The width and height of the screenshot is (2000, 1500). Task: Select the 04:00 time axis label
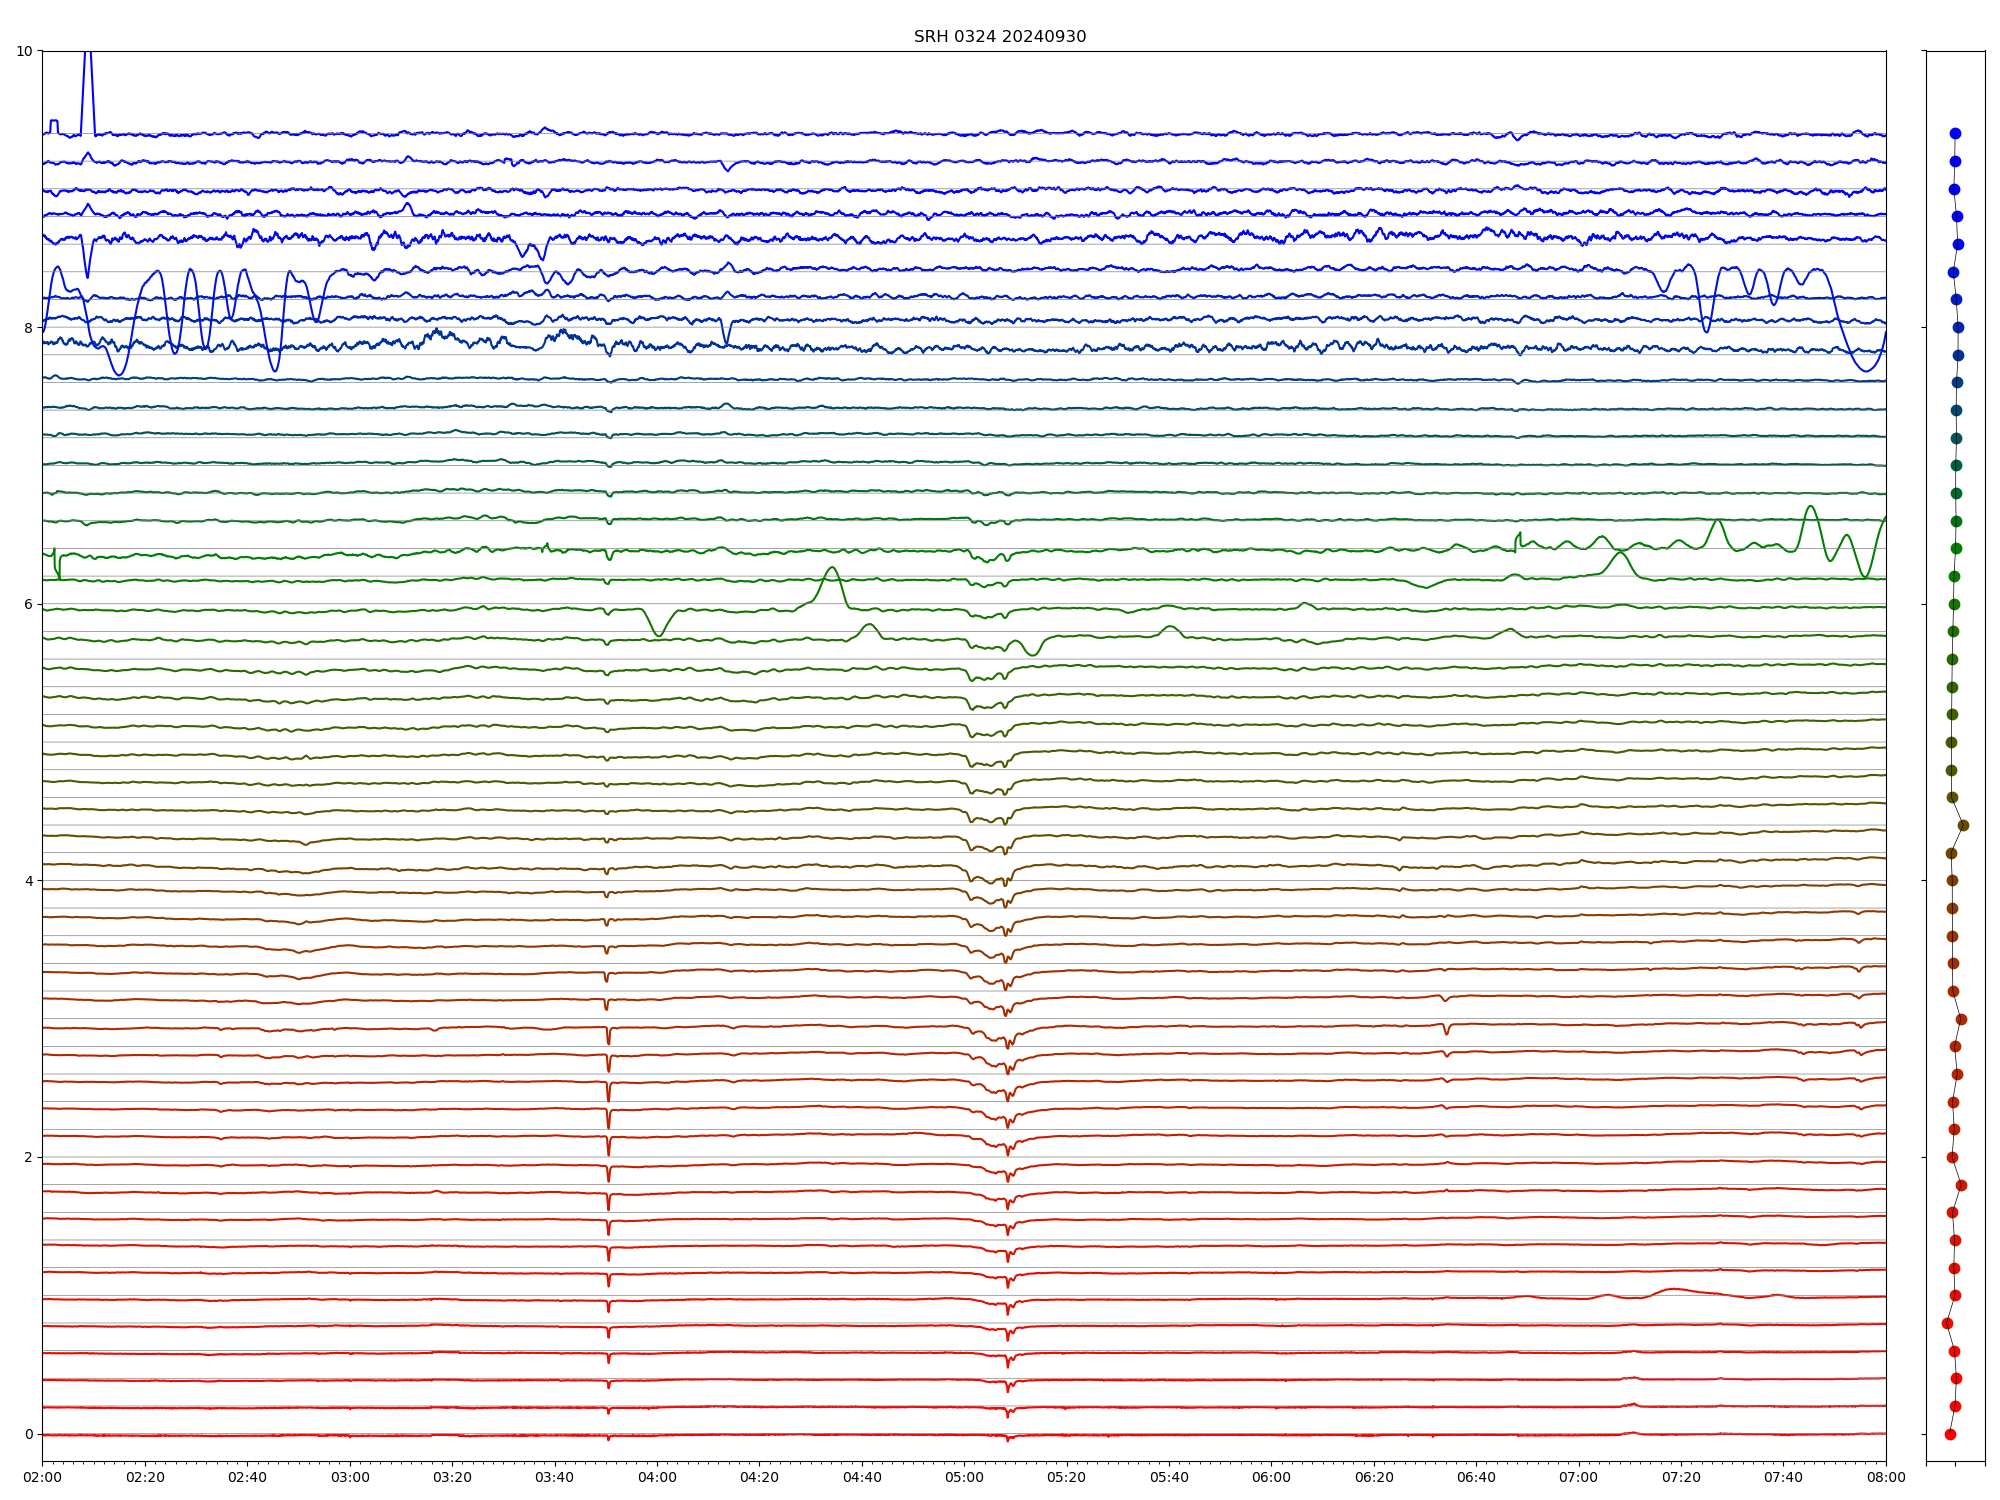click(657, 1477)
